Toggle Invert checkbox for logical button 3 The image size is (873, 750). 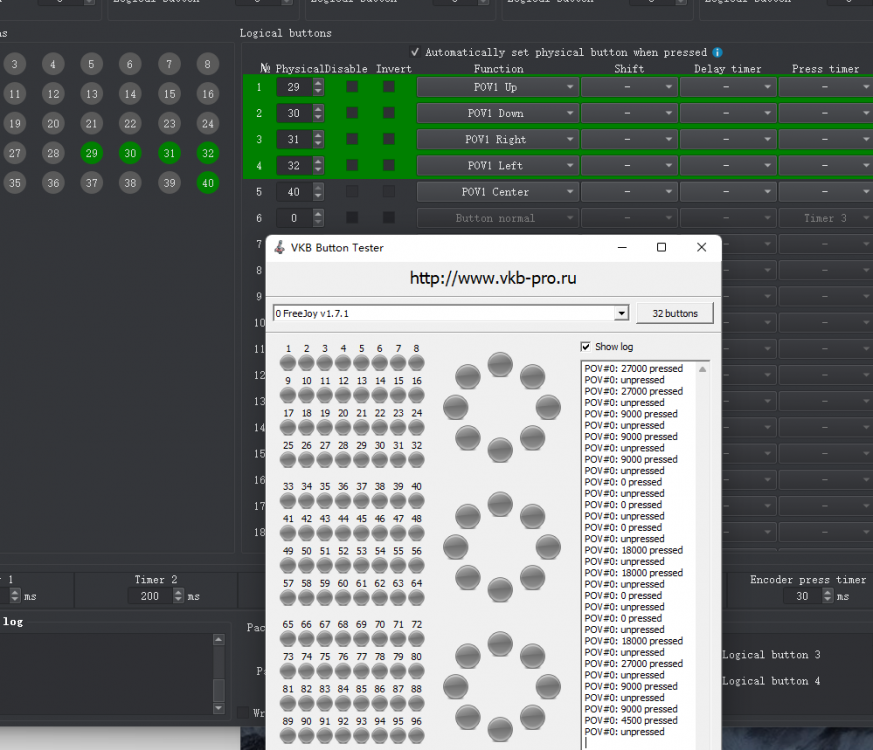point(388,139)
